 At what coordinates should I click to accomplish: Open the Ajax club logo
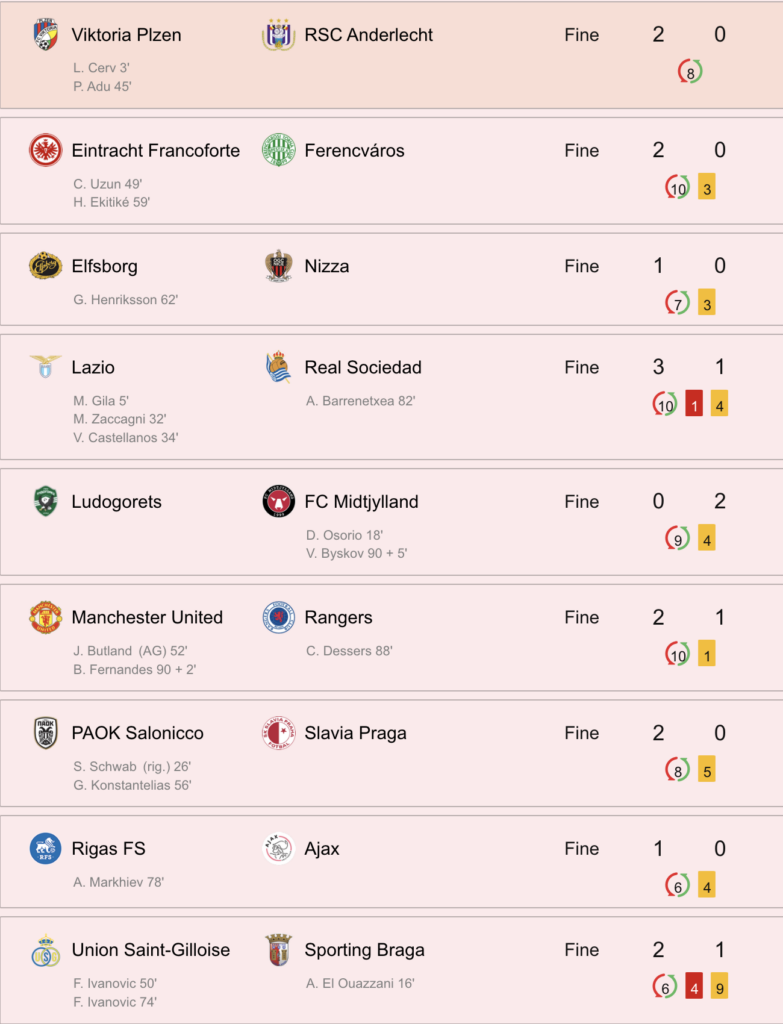[x=278, y=848]
